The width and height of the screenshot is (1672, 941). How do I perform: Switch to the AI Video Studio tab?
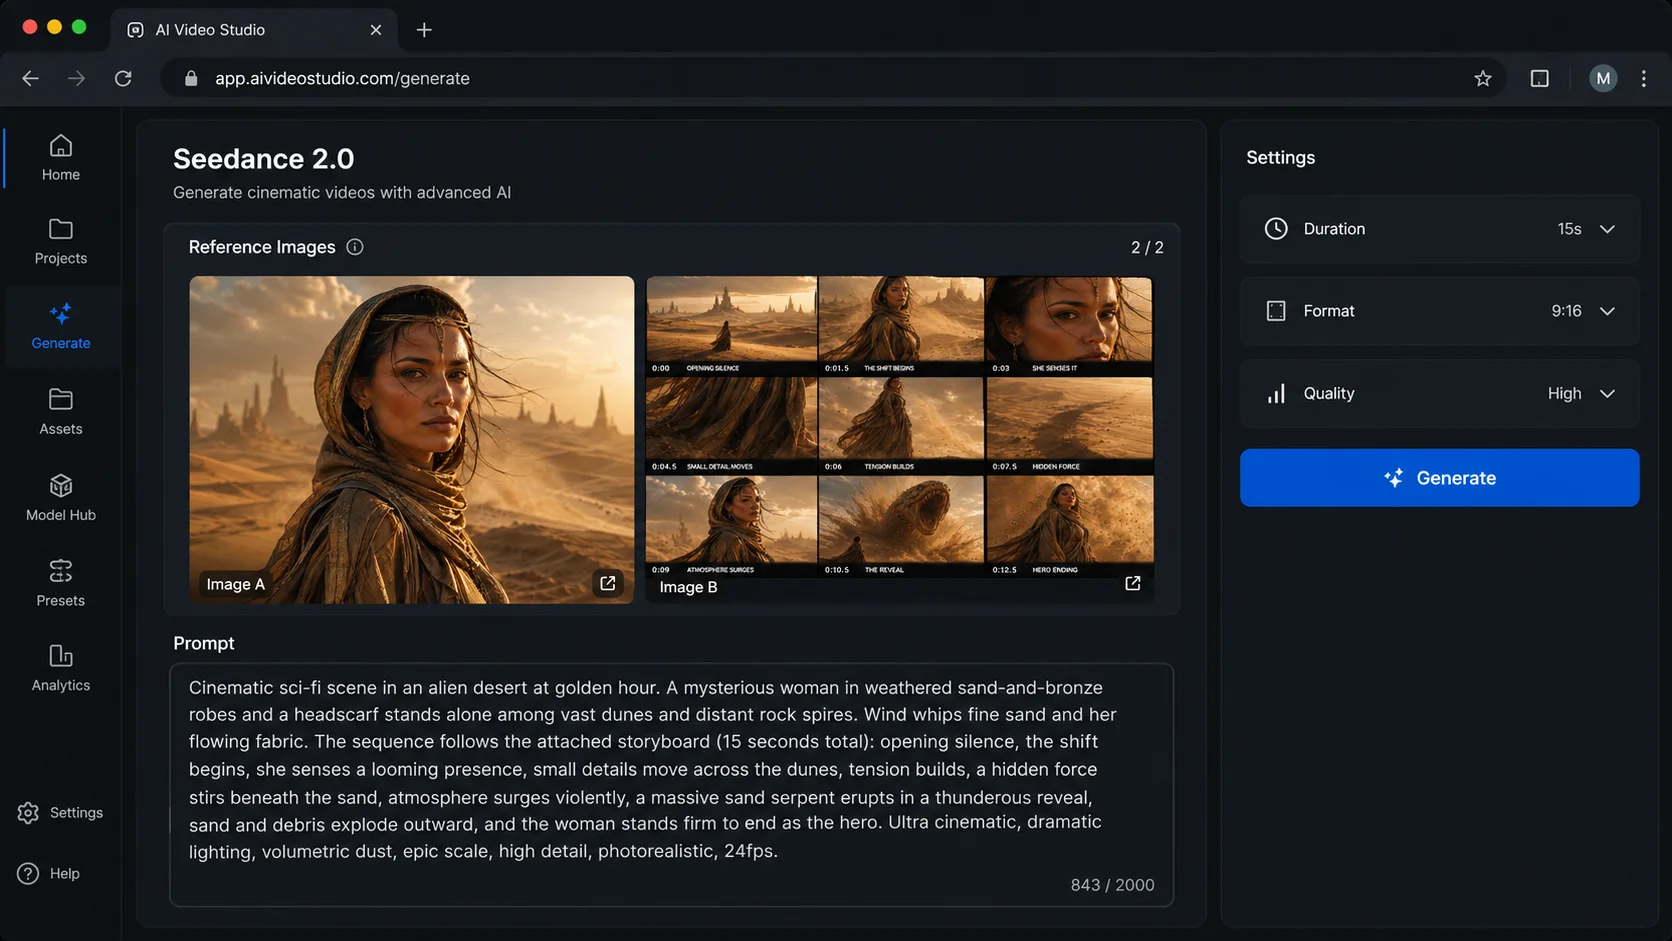tap(254, 30)
